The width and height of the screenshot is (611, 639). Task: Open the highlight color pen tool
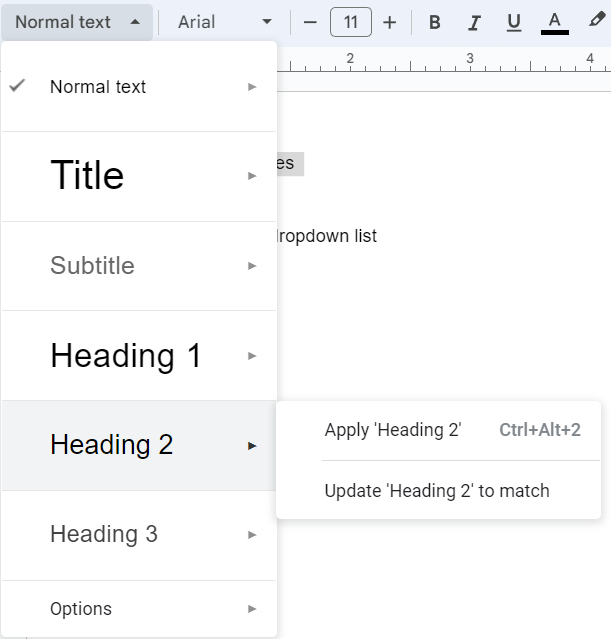pyautogui.click(x=596, y=20)
